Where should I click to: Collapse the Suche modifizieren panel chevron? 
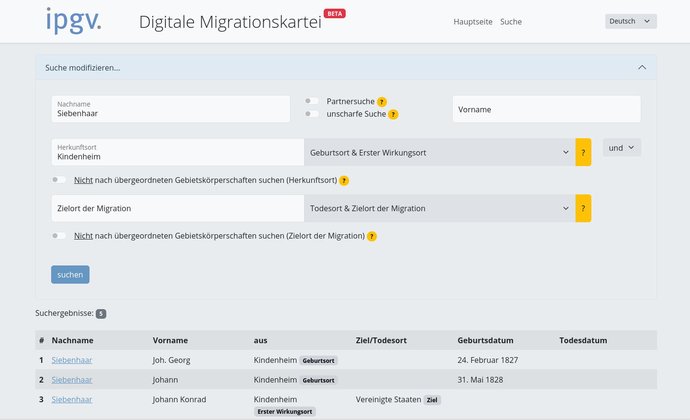point(642,67)
